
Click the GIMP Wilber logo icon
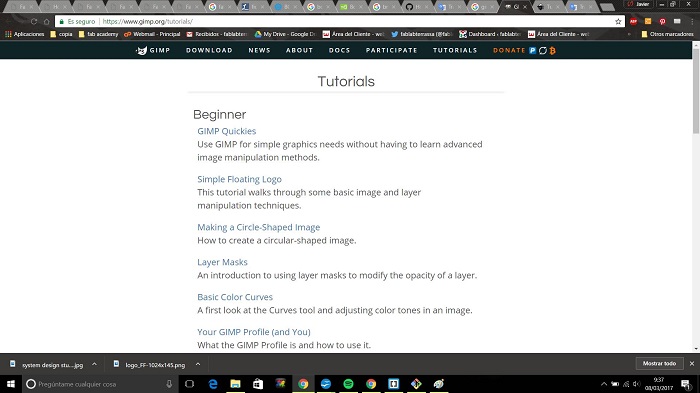click(142, 50)
